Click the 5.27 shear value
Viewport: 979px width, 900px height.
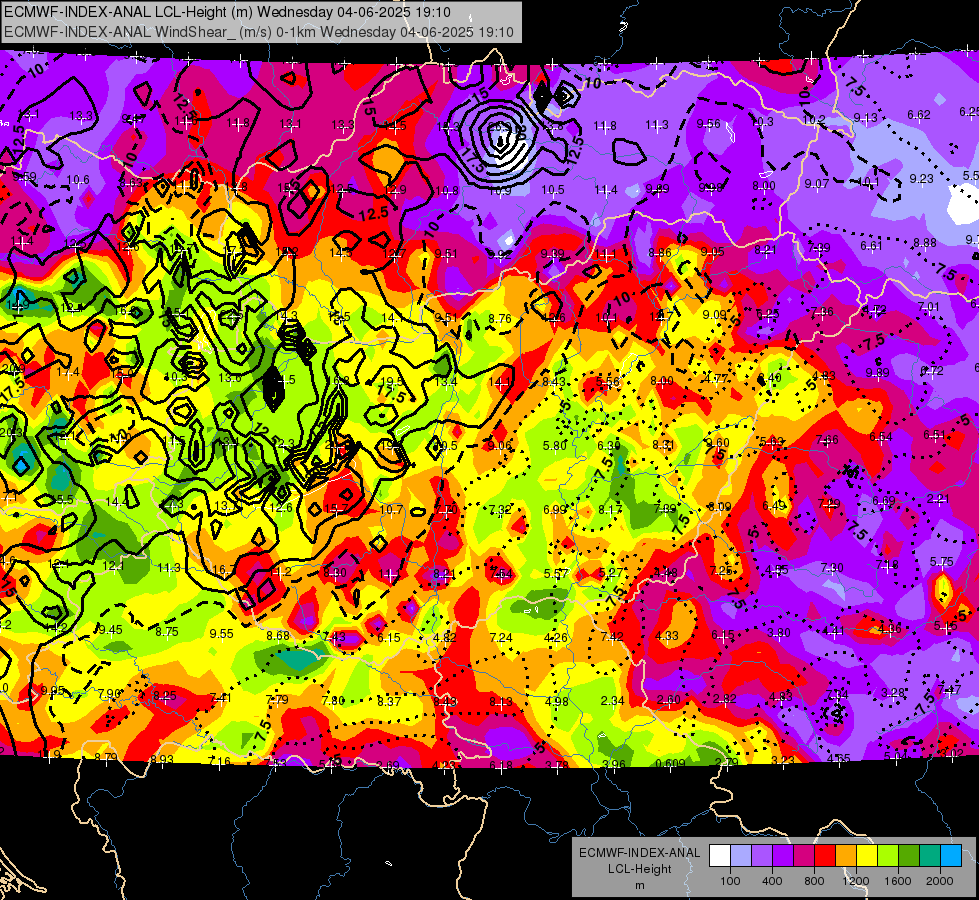click(x=611, y=573)
